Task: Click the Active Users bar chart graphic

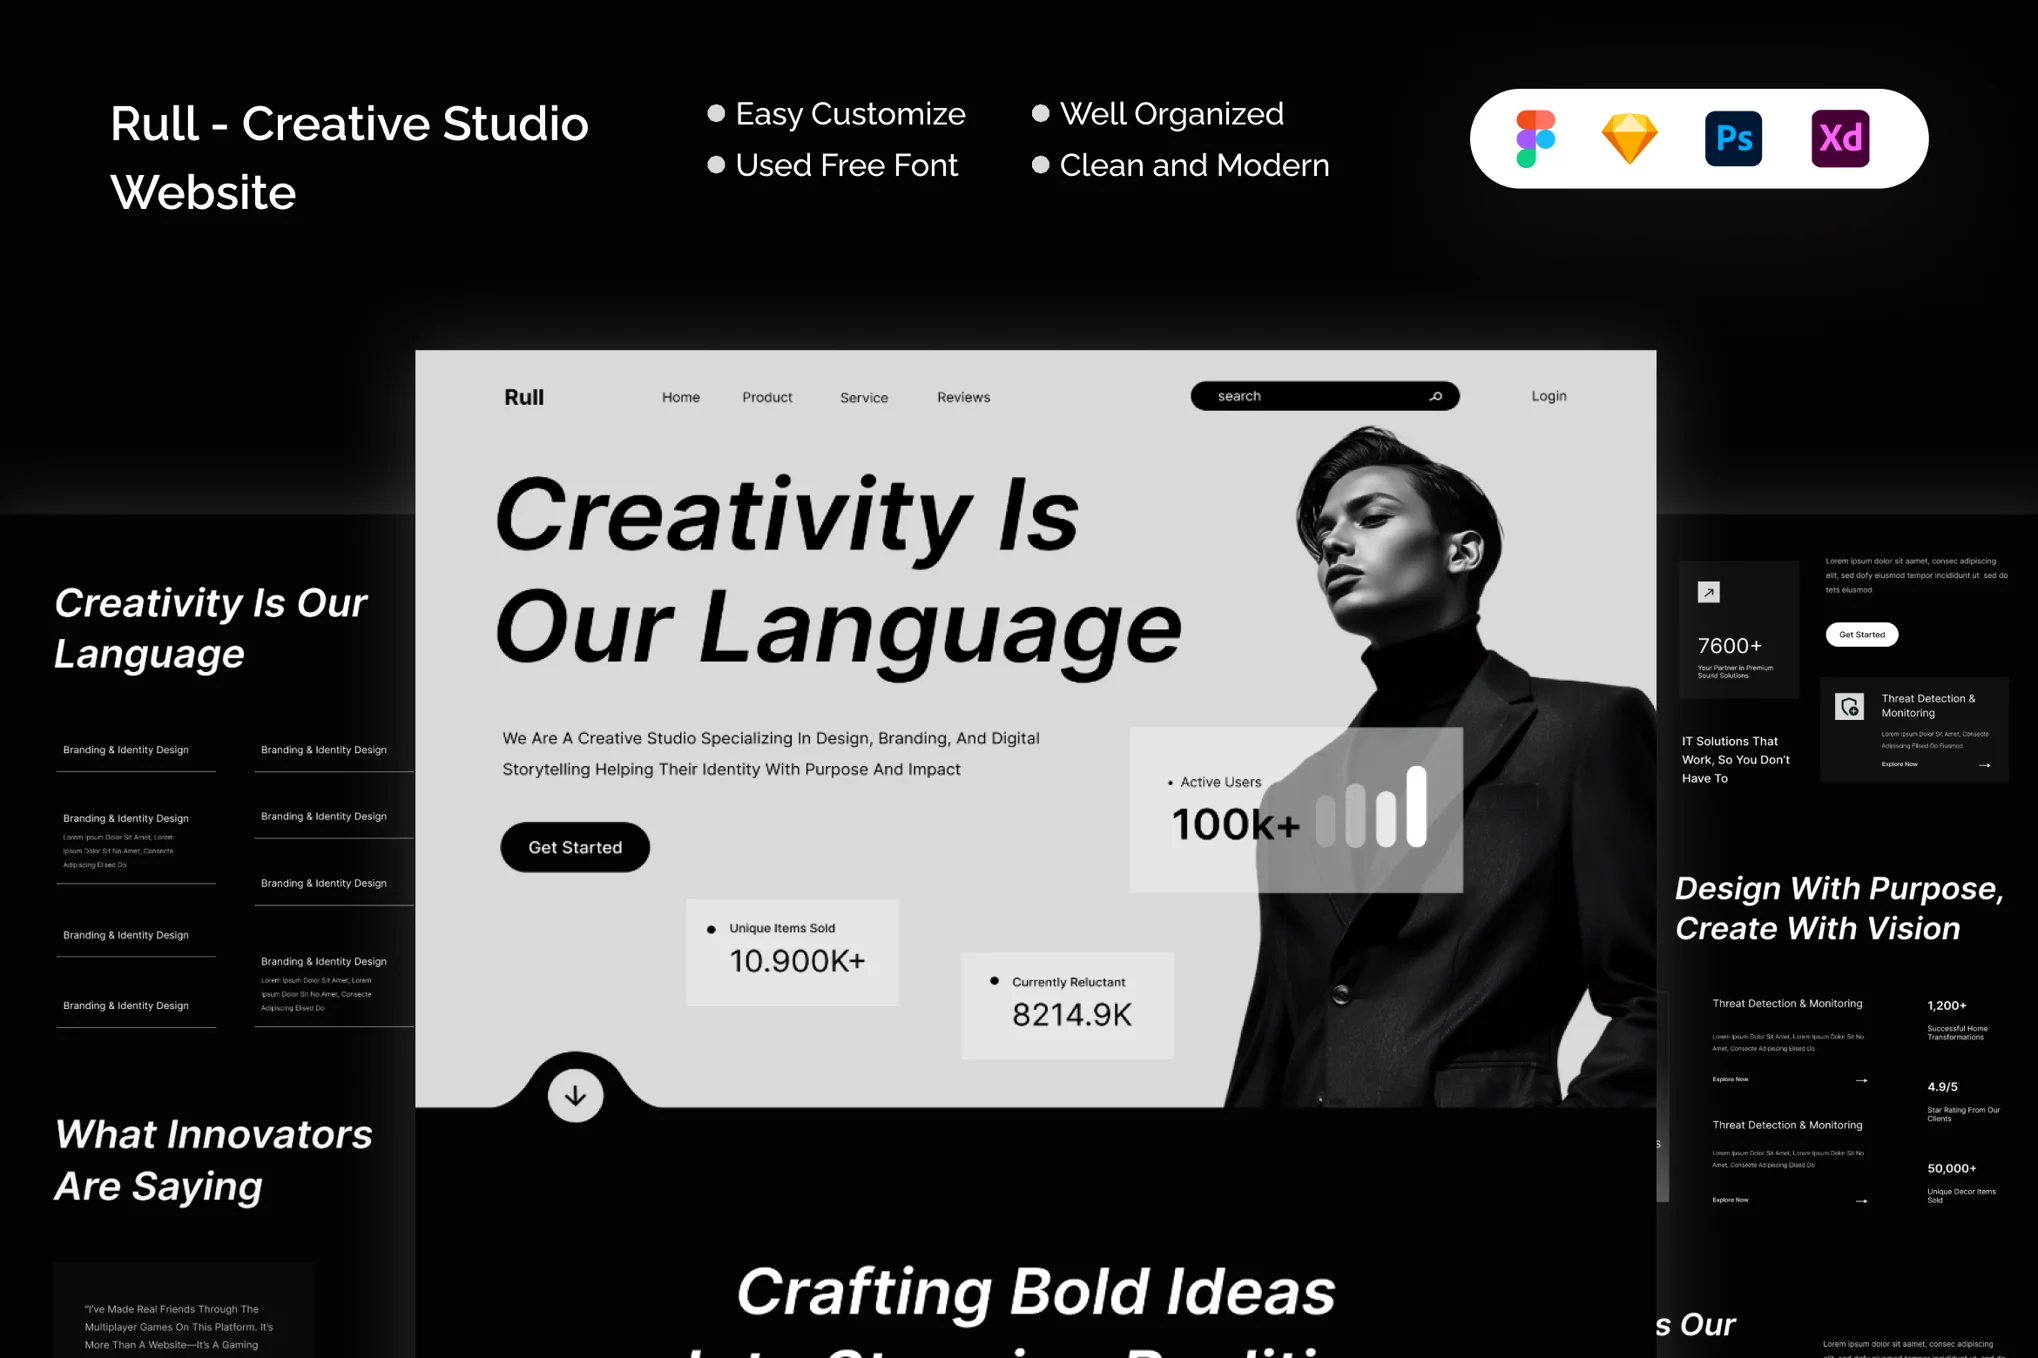Action: pyautogui.click(x=1371, y=807)
